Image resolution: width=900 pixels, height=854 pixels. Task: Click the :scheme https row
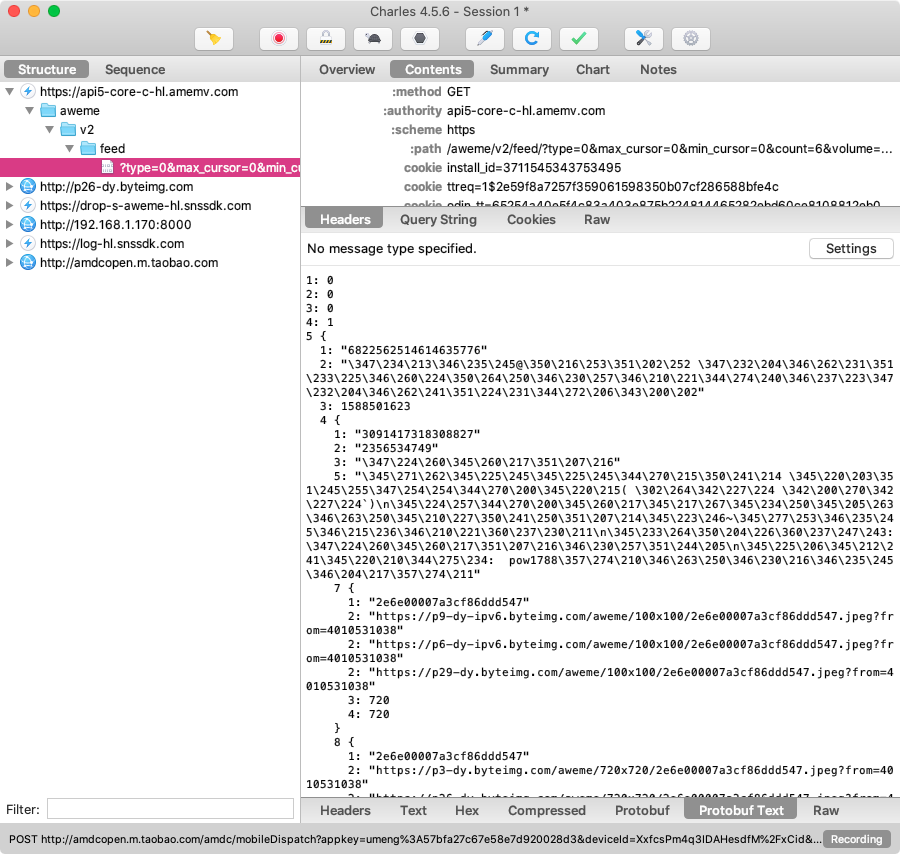point(600,130)
